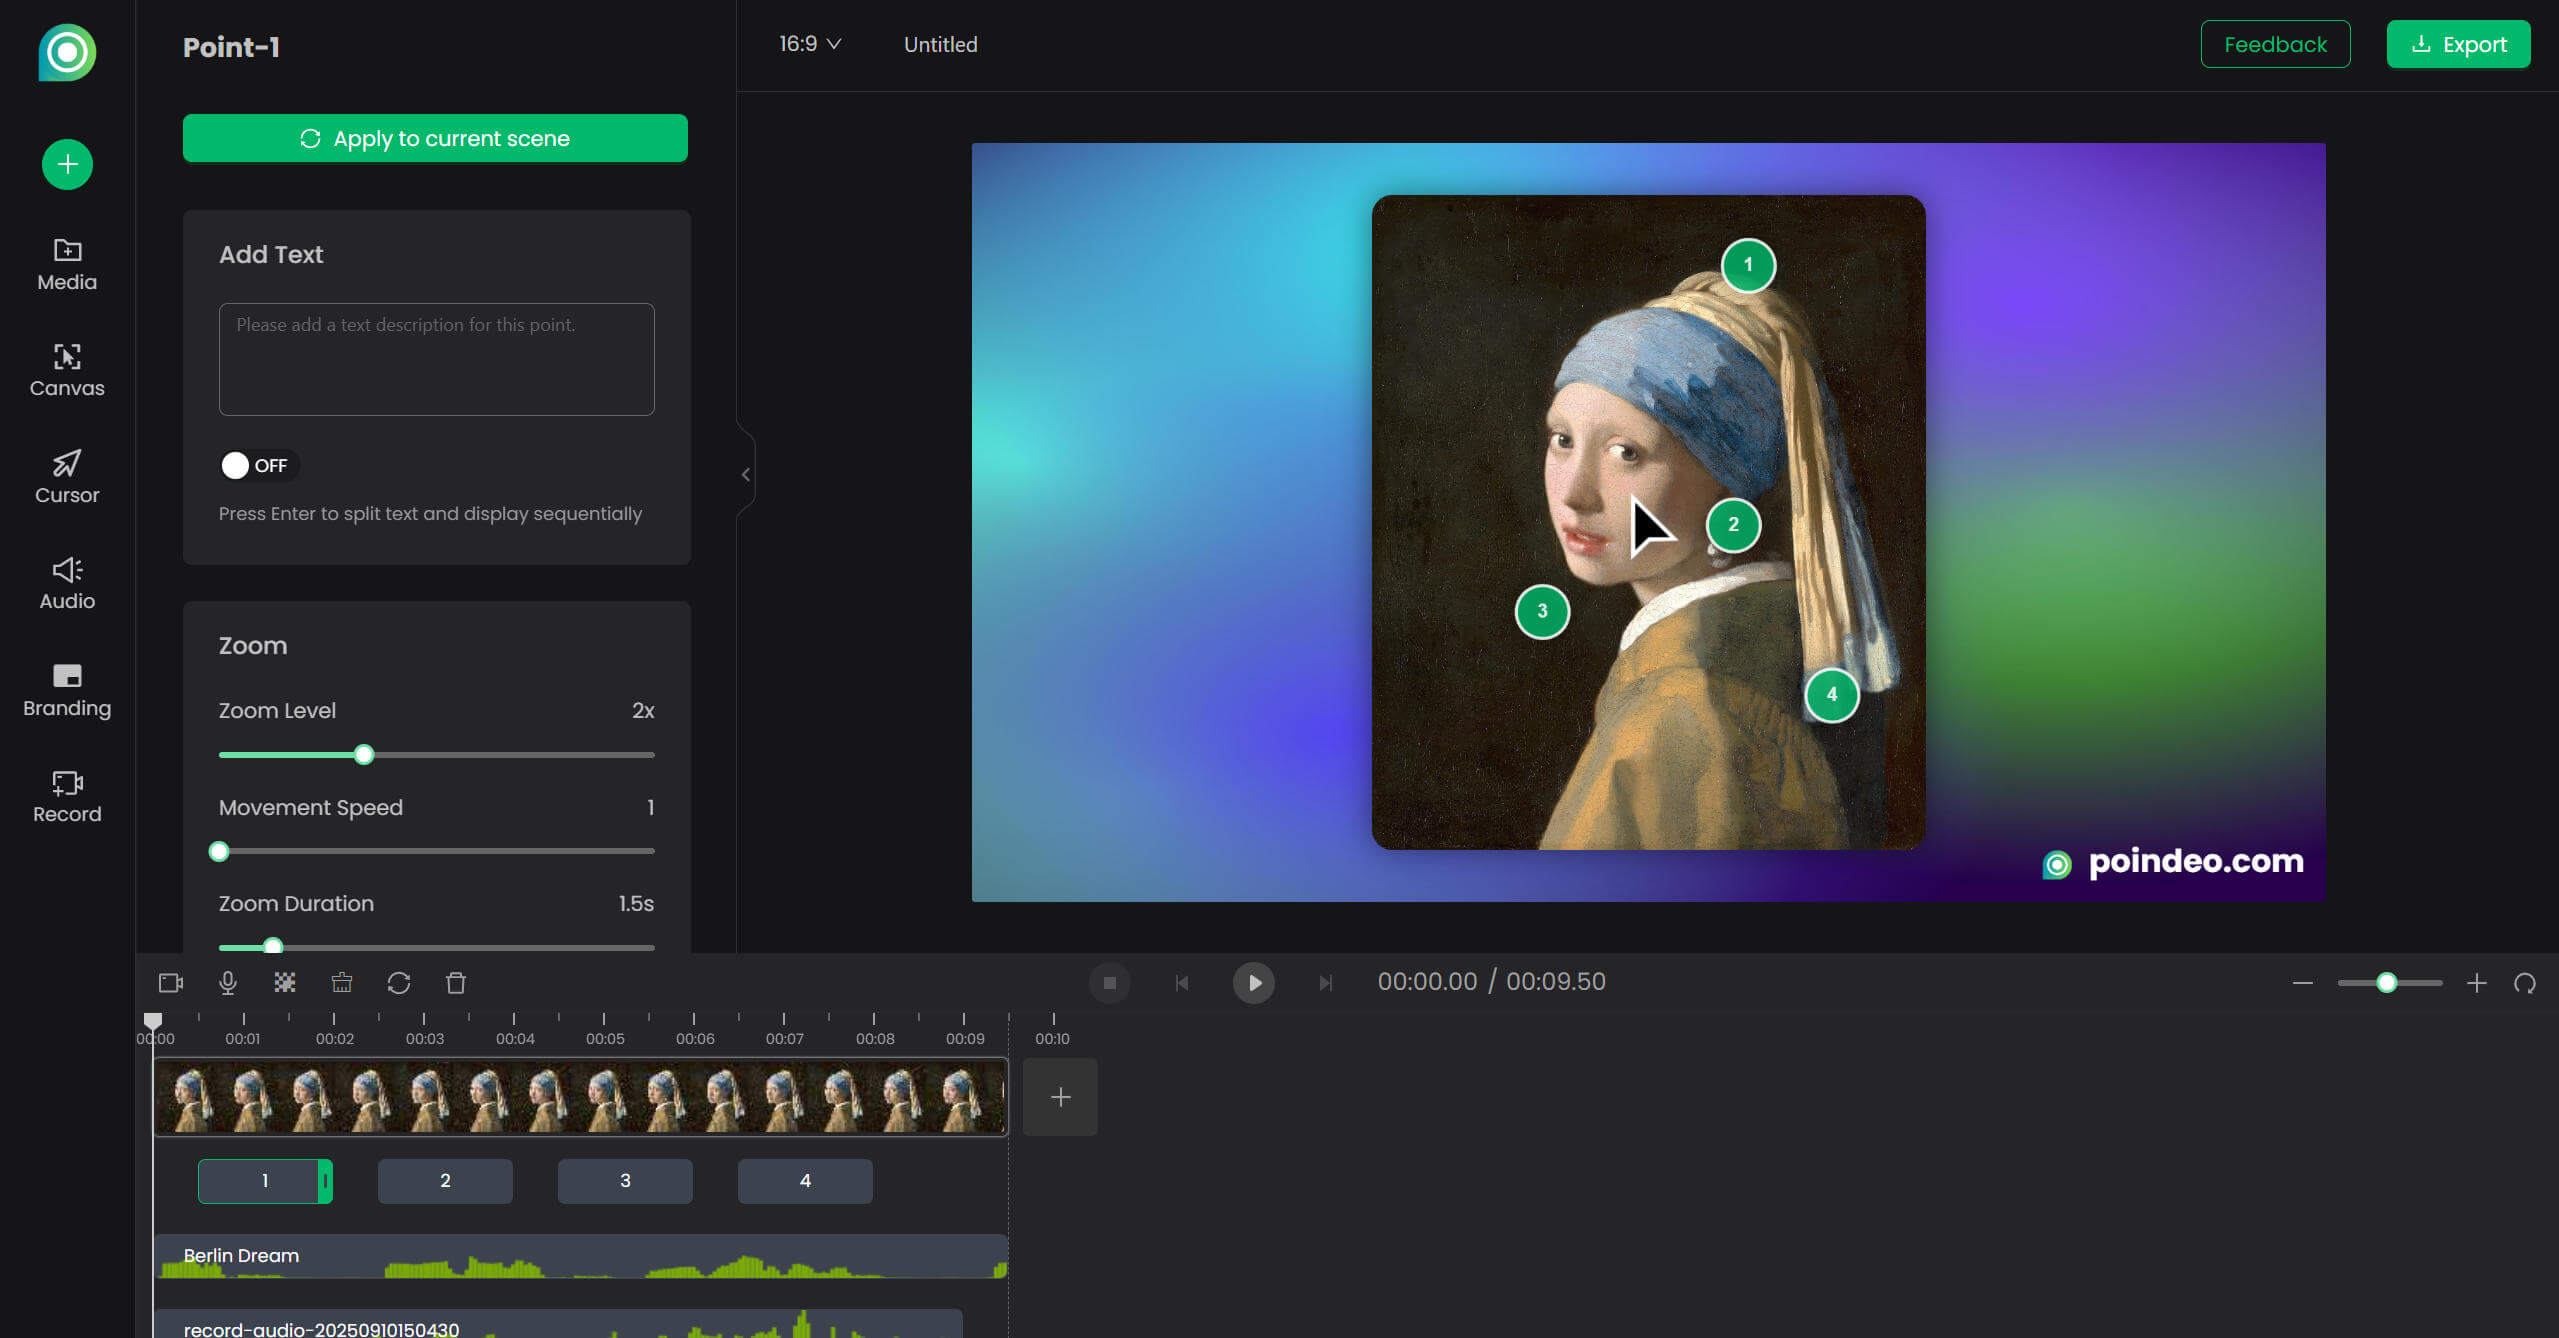Click the refresh loop icon in timeline toolbar
The width and height of the screenshot is (2559, 1338).
point(399,983)
